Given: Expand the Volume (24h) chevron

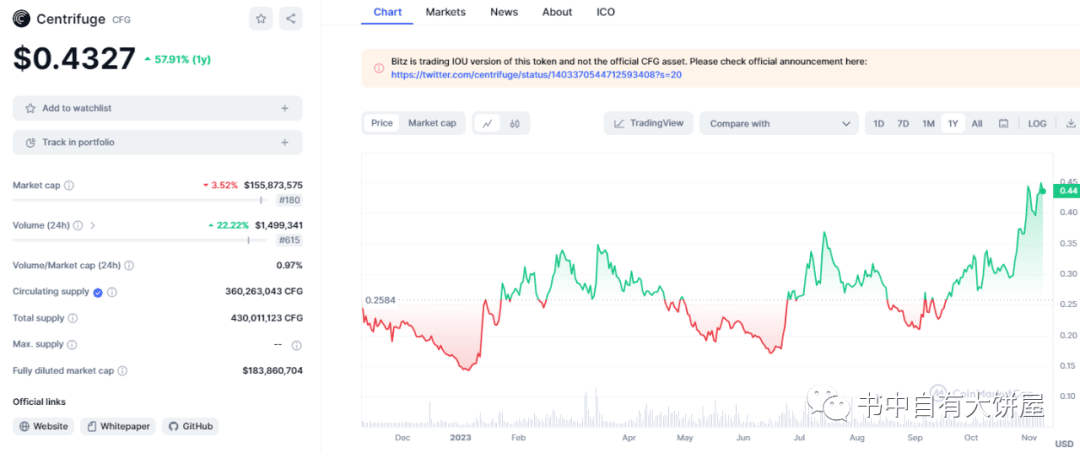Looking at the screenshot, I should (x=93, y=226).
